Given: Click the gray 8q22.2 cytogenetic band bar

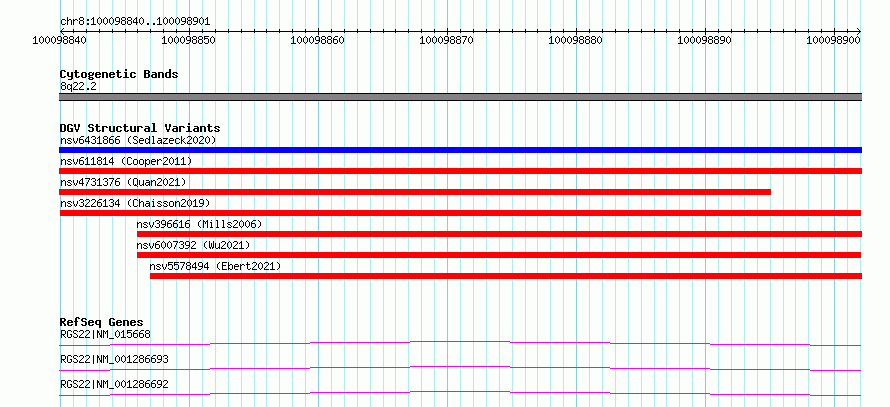Looking at the screenshot, I should point(460,97).
